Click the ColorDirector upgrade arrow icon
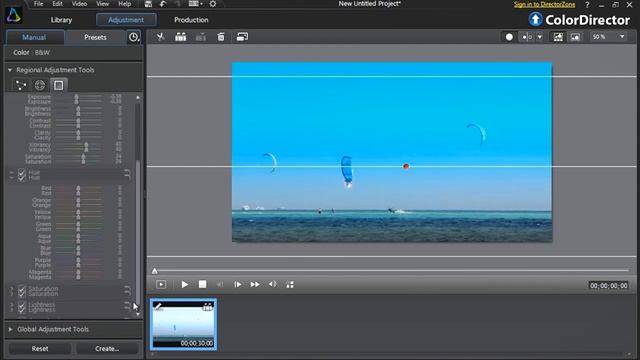Image resolution: width=640 pixels, height=360 pixels. point(535,19)
